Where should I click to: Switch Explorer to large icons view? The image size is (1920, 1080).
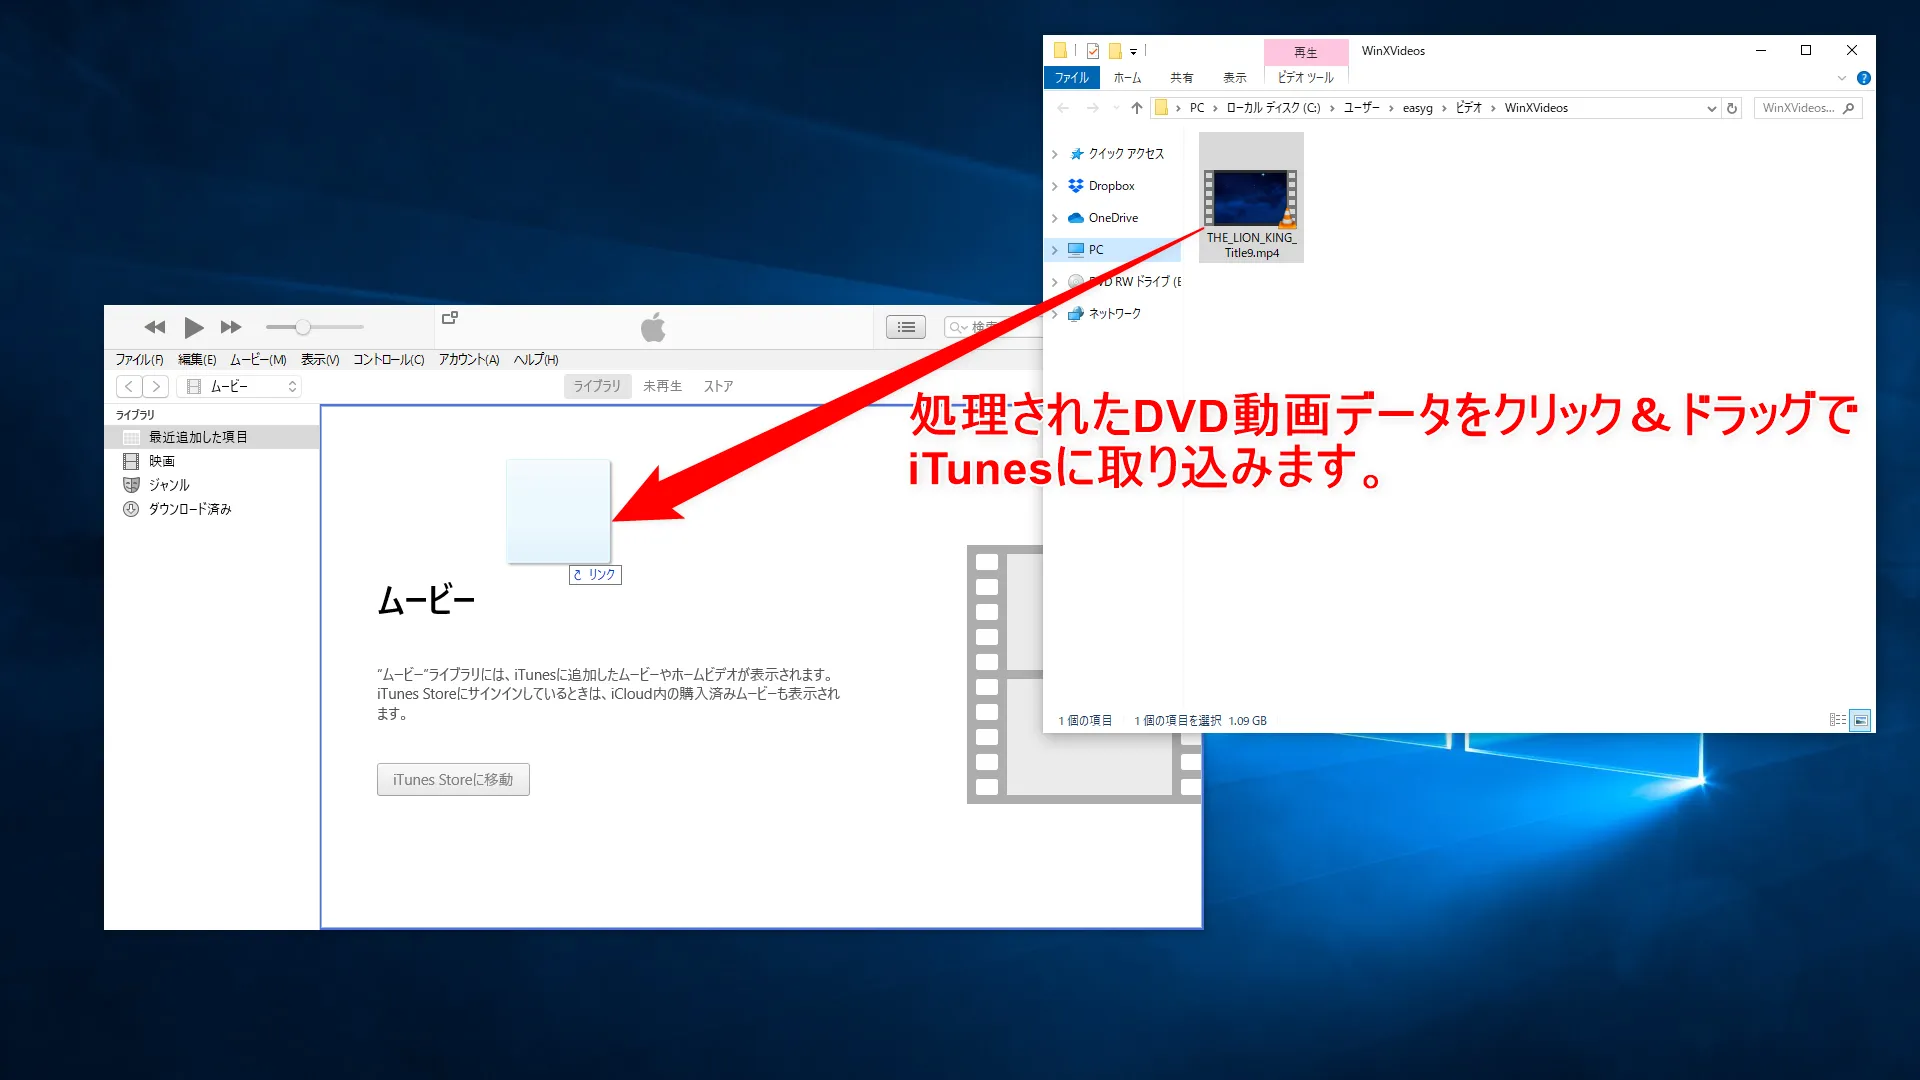[1860, 720]
